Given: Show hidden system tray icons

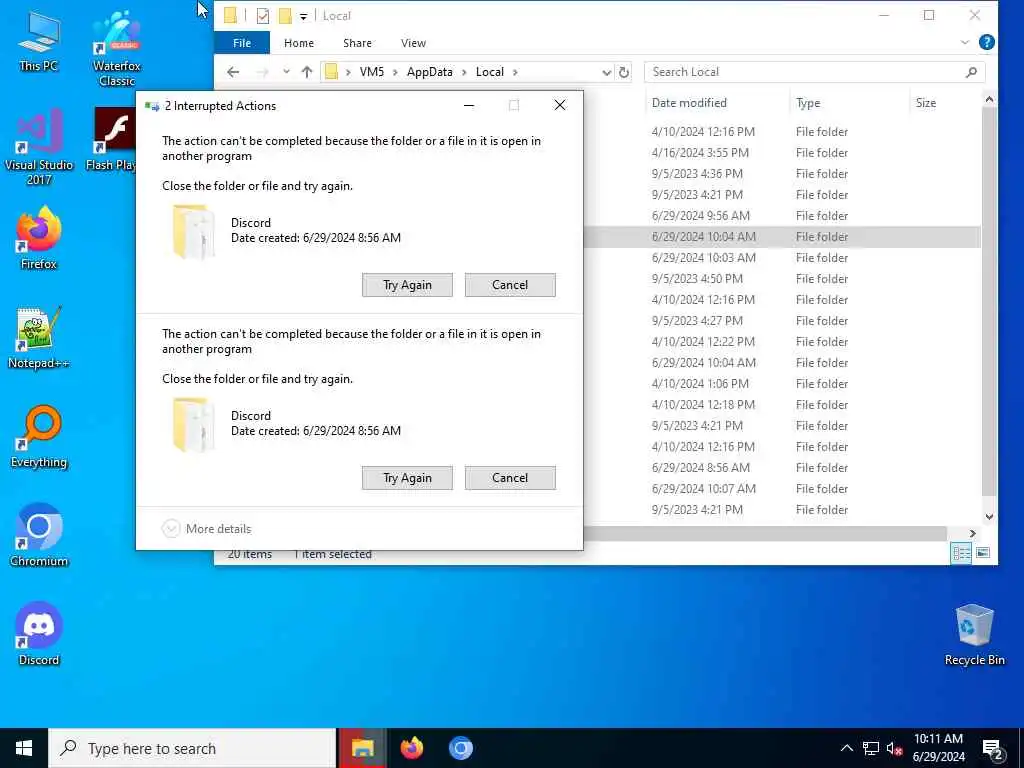Looking at the screenshot, I should 846,748.
